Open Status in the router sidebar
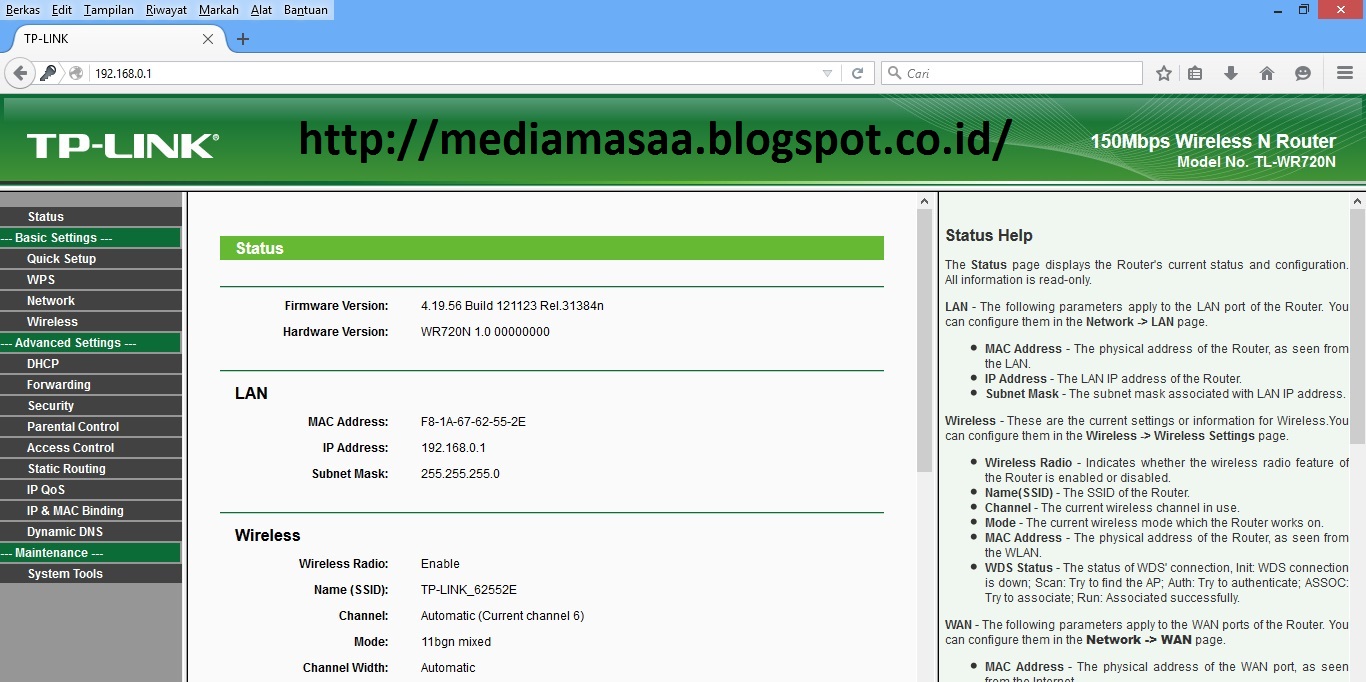Image resolution: width=1366 pixels, height=682 pixels. (x=91, y=217)
